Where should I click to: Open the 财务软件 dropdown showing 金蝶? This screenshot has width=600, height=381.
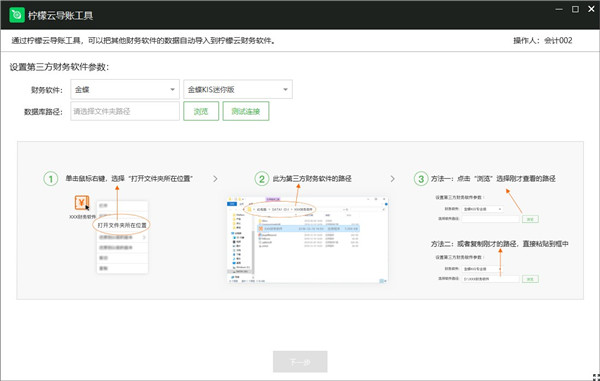pyautogui.click(x=125, y=90)
